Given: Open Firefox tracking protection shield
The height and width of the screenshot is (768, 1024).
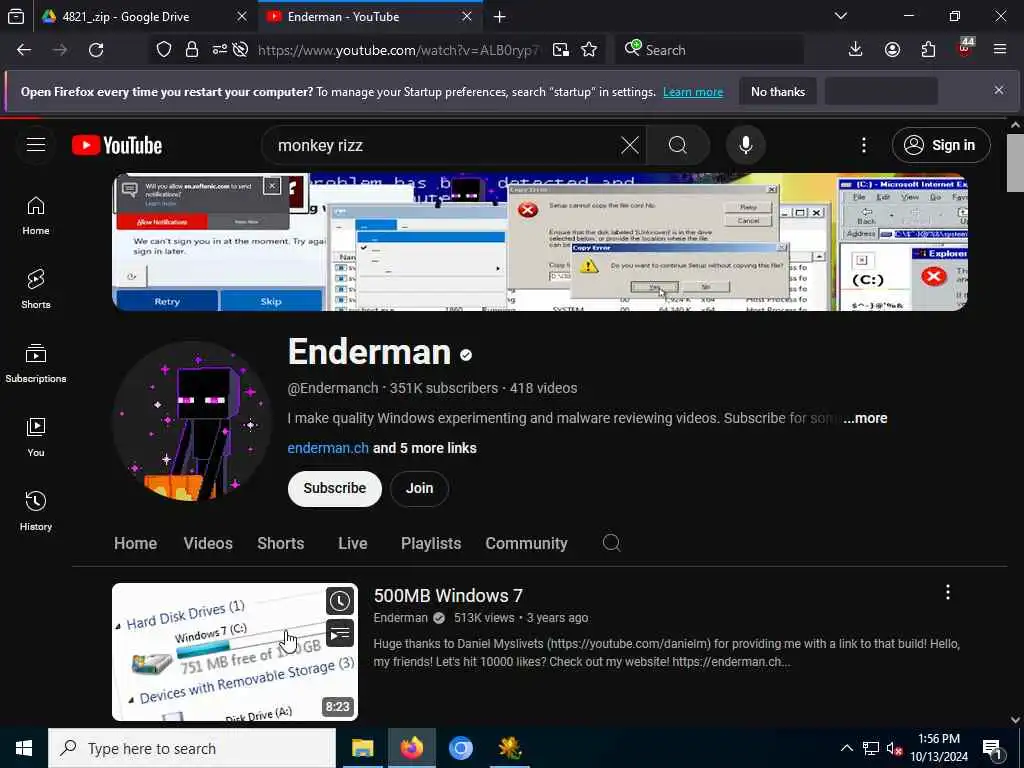Looking at the screenshot, I should (164, 50).
